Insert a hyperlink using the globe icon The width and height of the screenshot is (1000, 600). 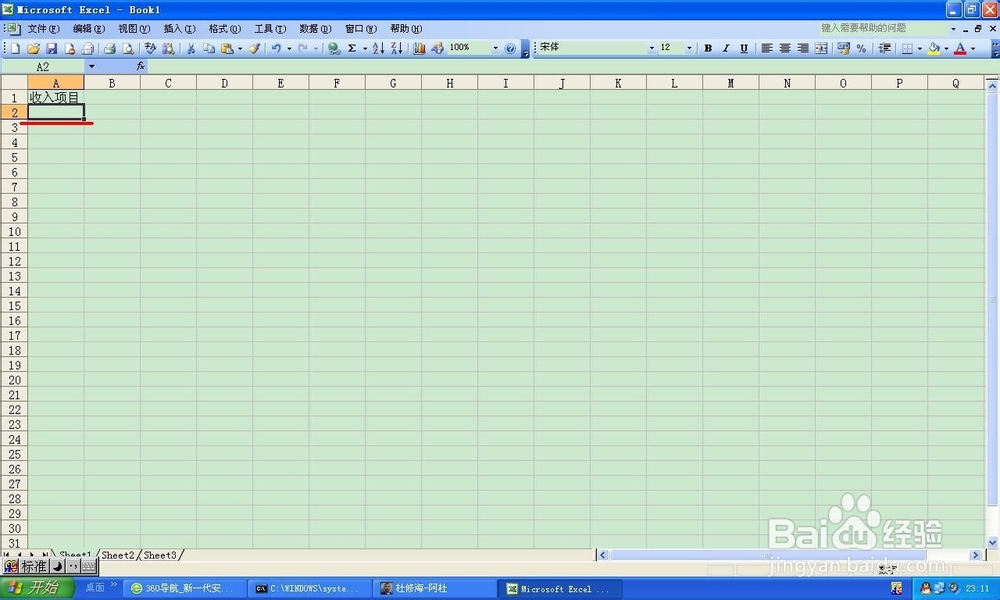[334, 48]
